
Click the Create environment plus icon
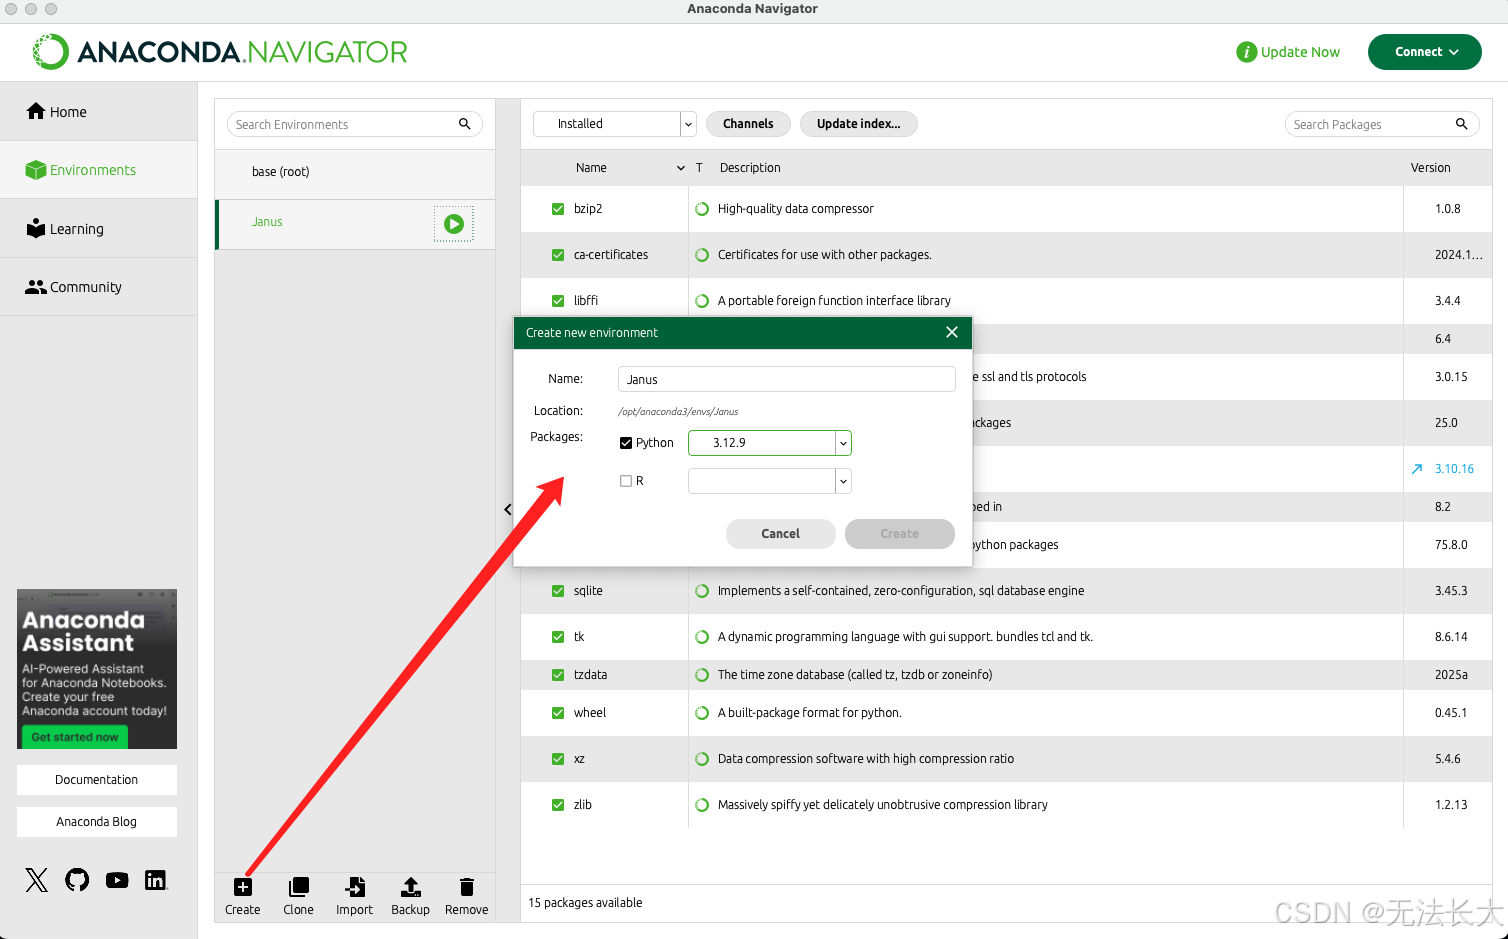pos(242,887)
